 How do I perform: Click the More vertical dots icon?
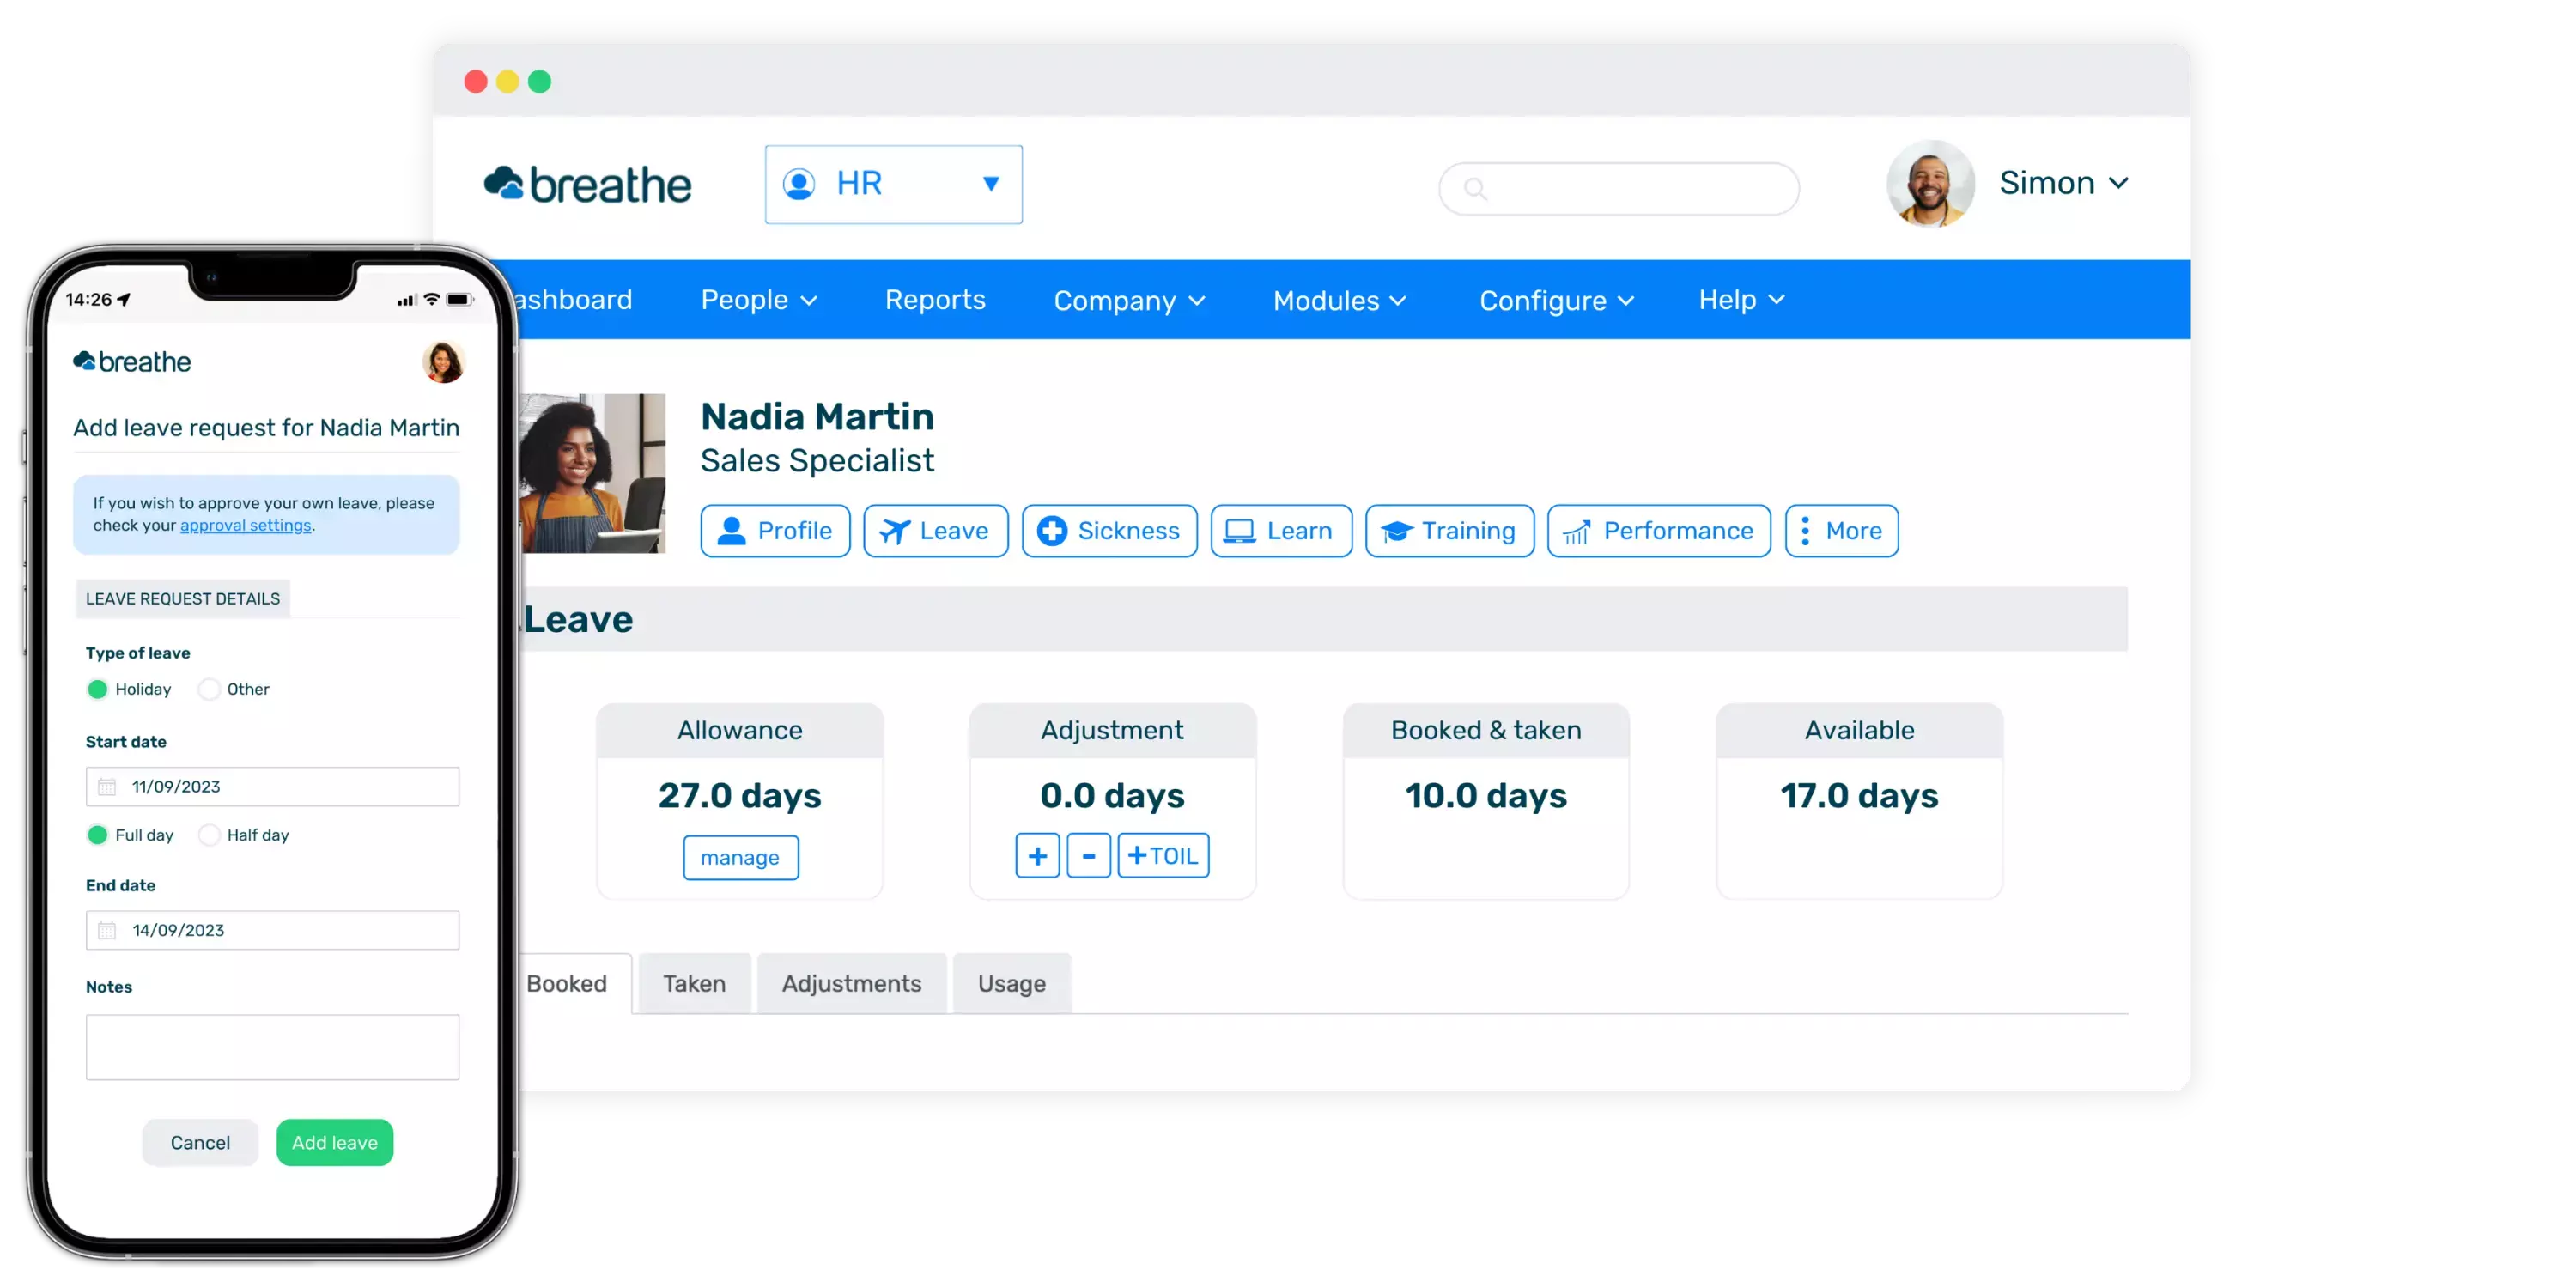pyautogui.click(x=1805, y=530)
